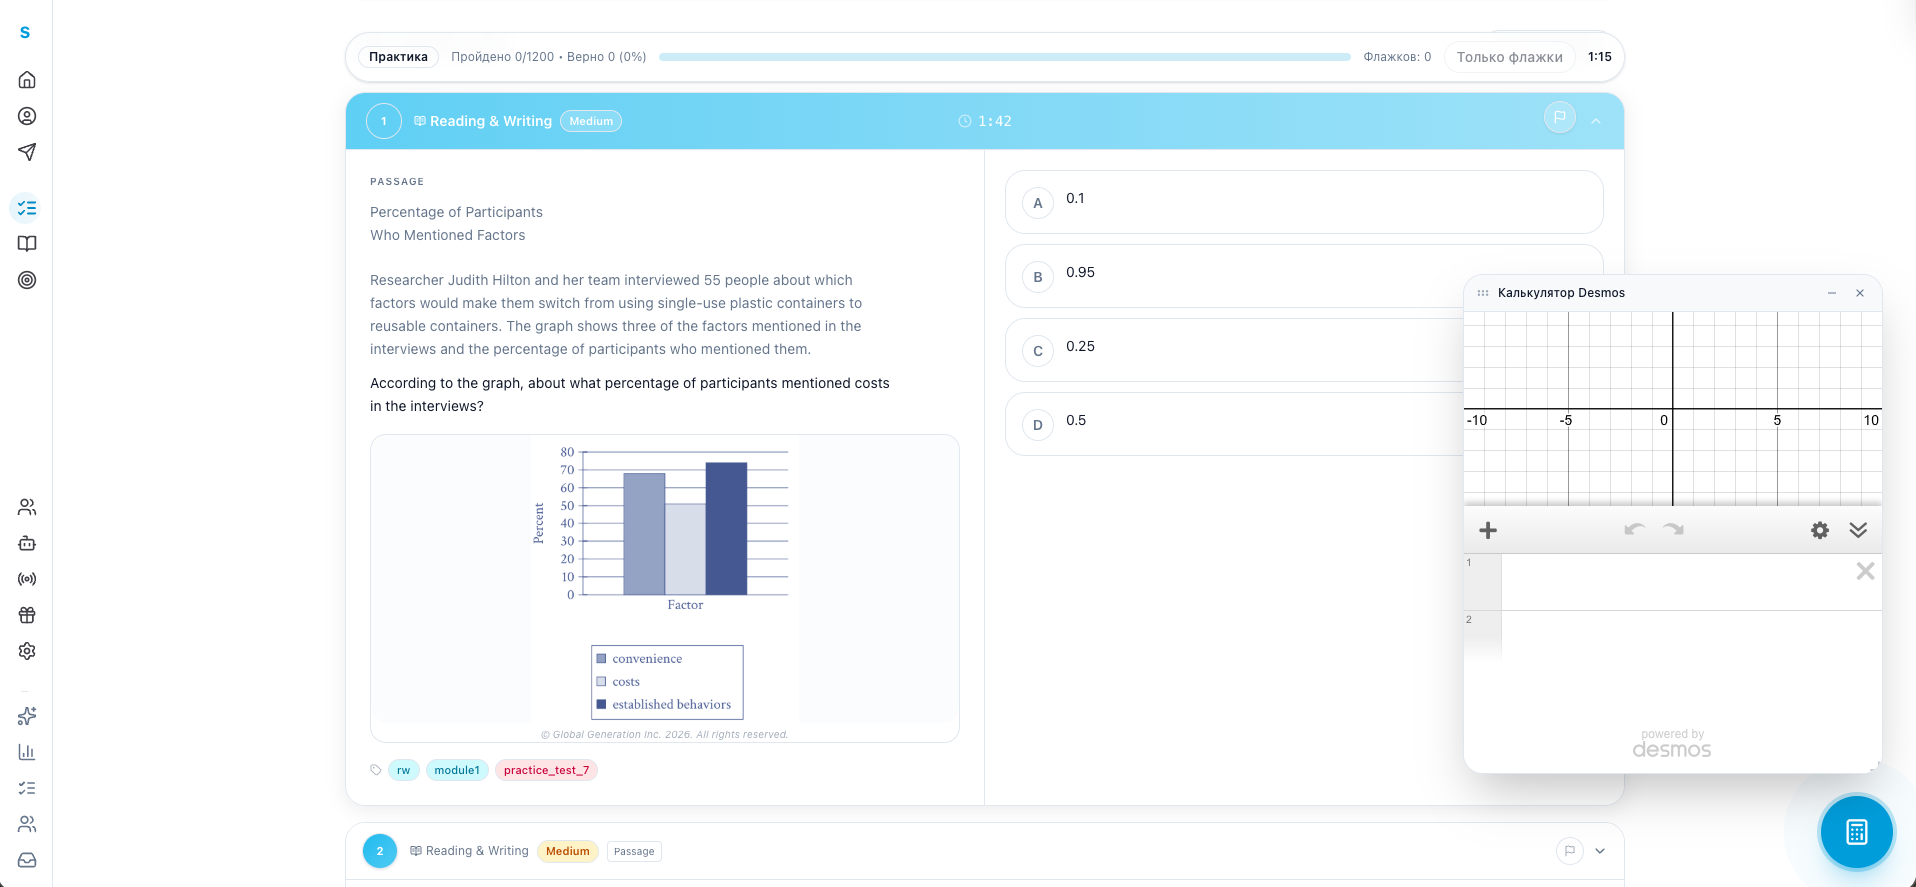Flag question 1 for review
Viewport: 1916px width, 887px height.
(1559, 118)
